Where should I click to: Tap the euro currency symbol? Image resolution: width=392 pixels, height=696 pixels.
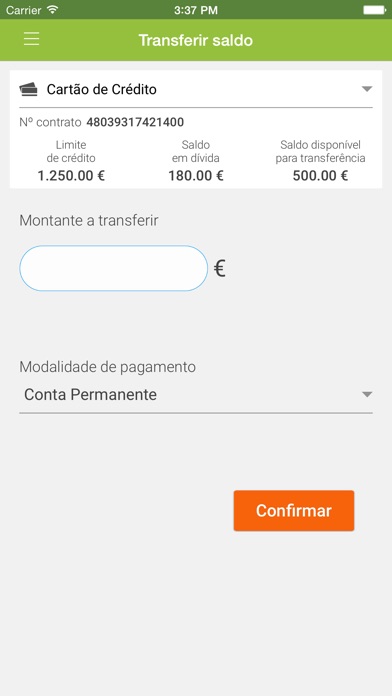click(x=220, y=269)
